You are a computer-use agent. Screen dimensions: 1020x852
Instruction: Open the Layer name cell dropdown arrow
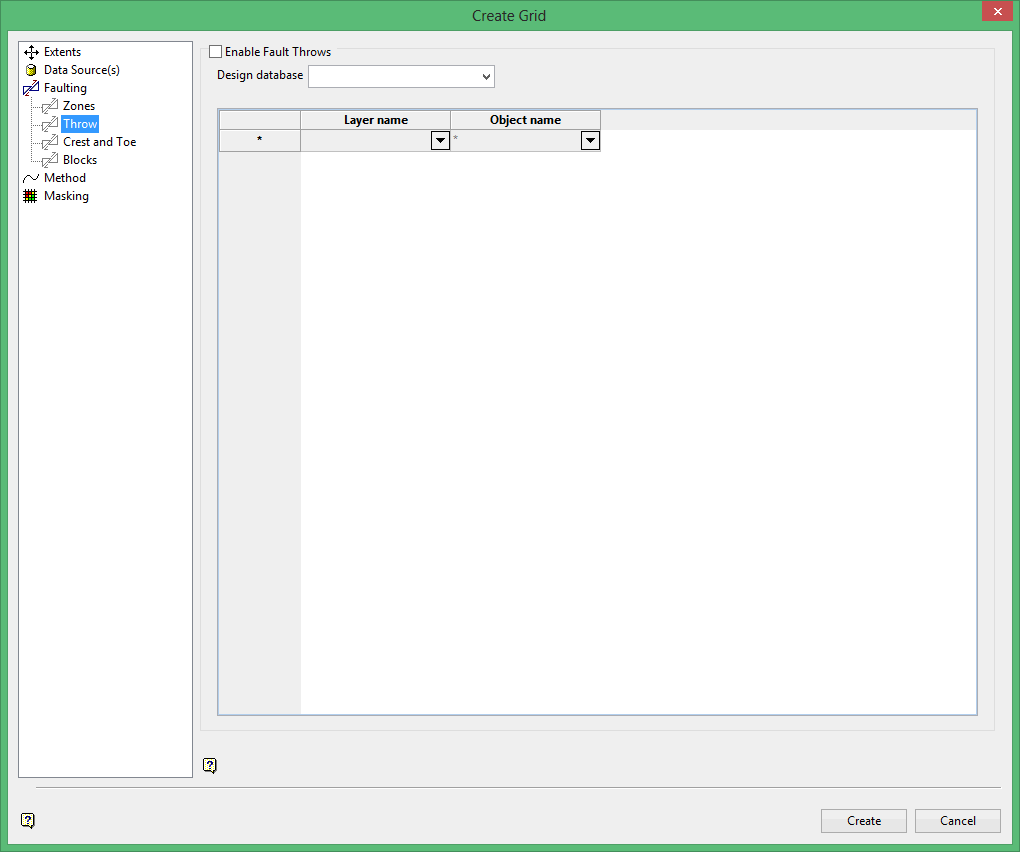point(440,140)
